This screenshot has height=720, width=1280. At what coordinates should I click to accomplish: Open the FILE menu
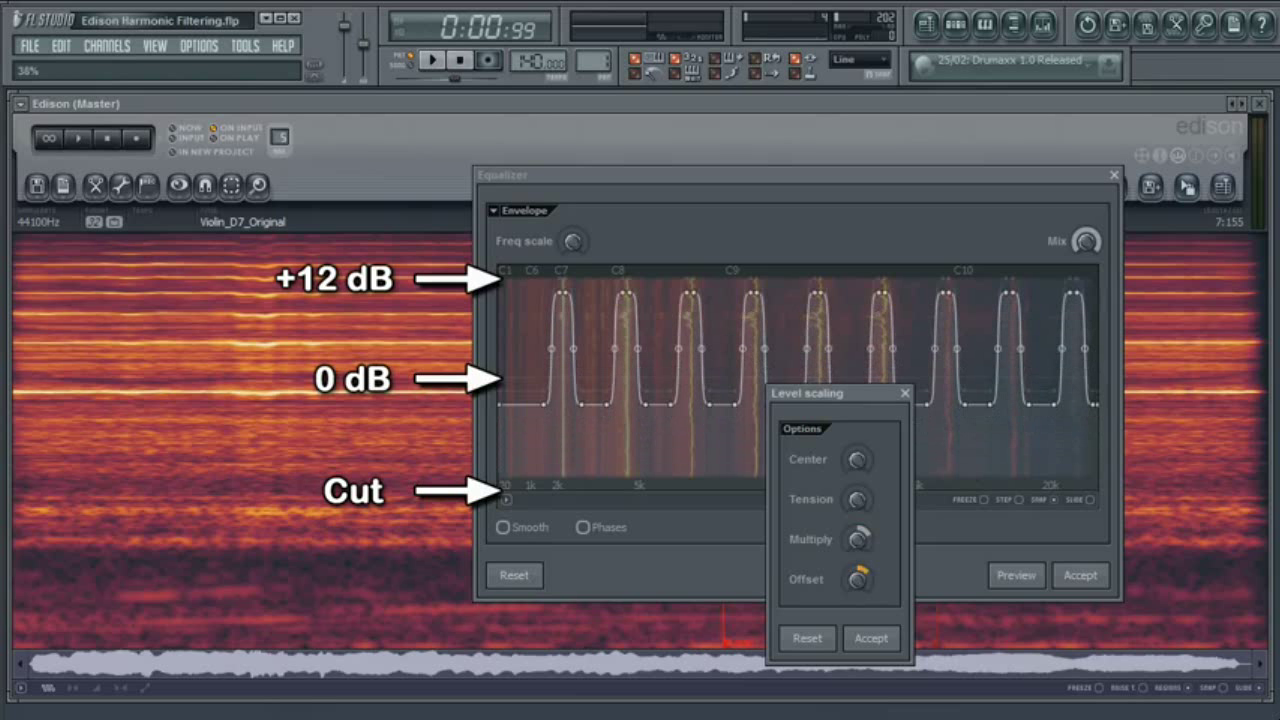[30, 46]
